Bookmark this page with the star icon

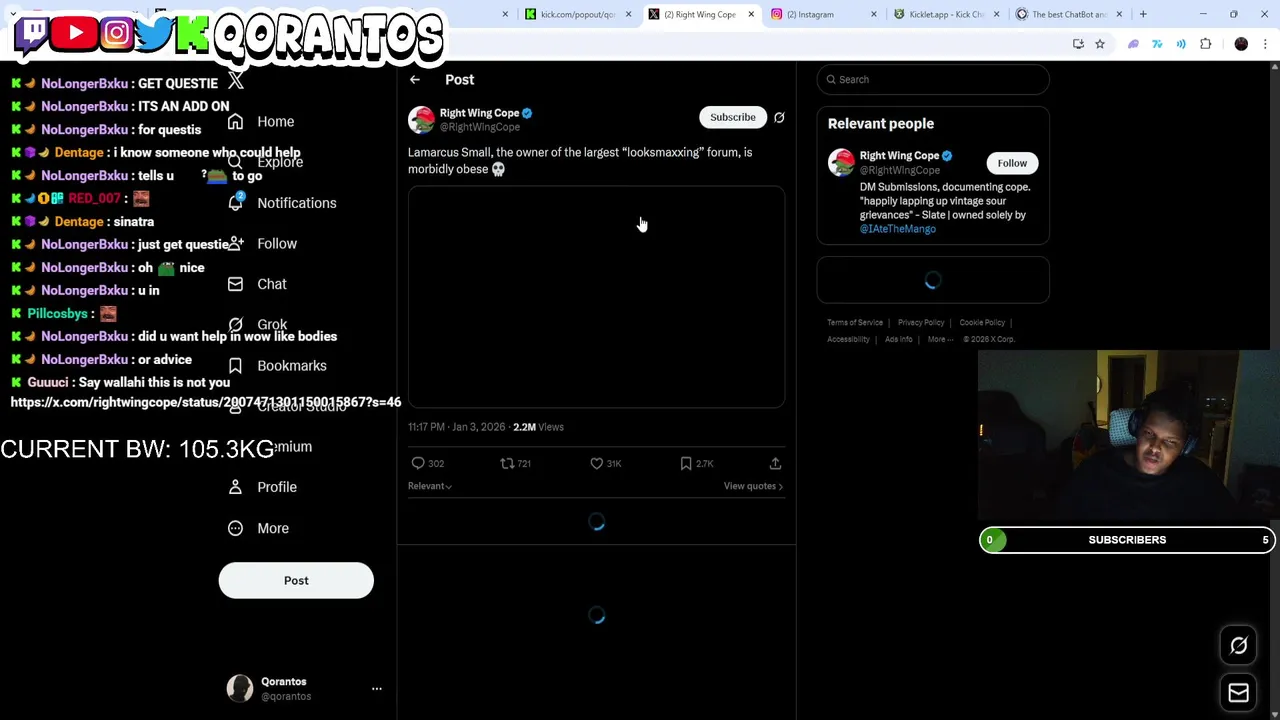(x=1100, y=44)
